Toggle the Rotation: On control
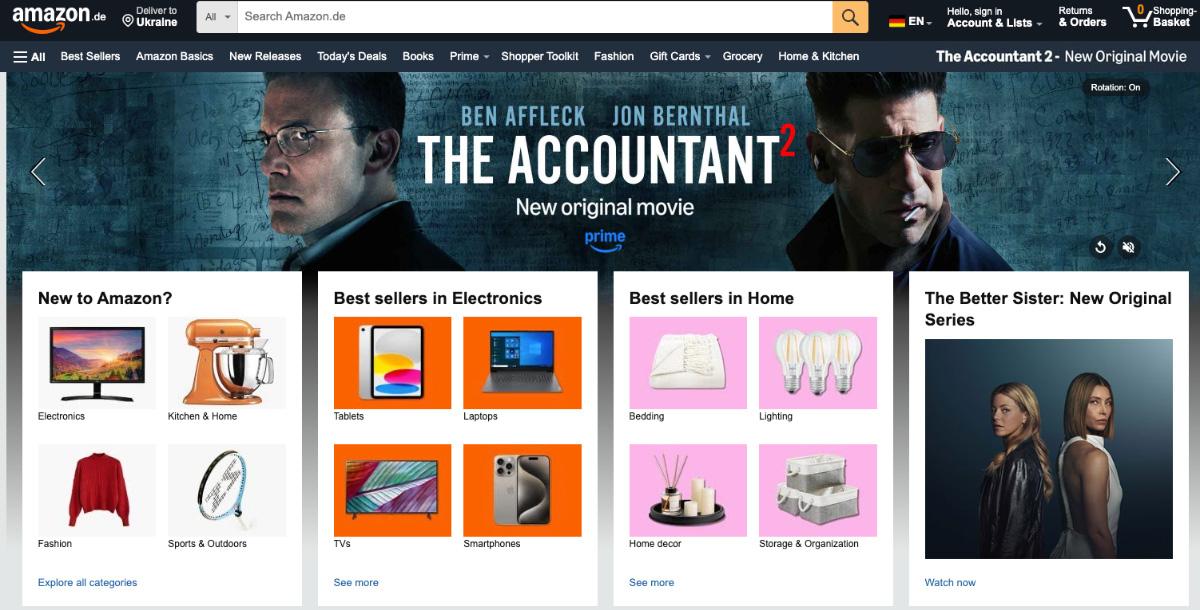The width and height of the screenshot is (1200, 610). click(x=1115, y=88)
